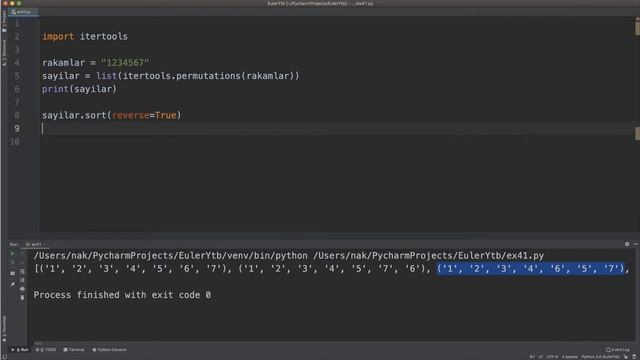Click the caret position indicator in status bar
Screen dimensions: 640x360
[x=532, y=357]
